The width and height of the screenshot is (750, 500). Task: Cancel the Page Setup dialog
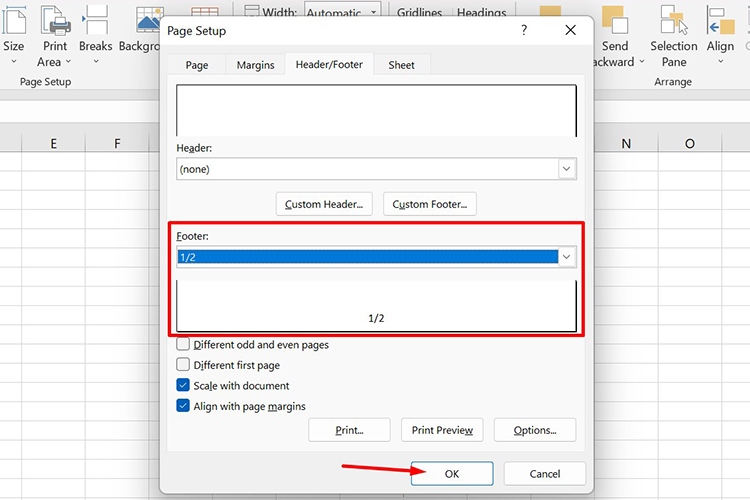[544, 474]
